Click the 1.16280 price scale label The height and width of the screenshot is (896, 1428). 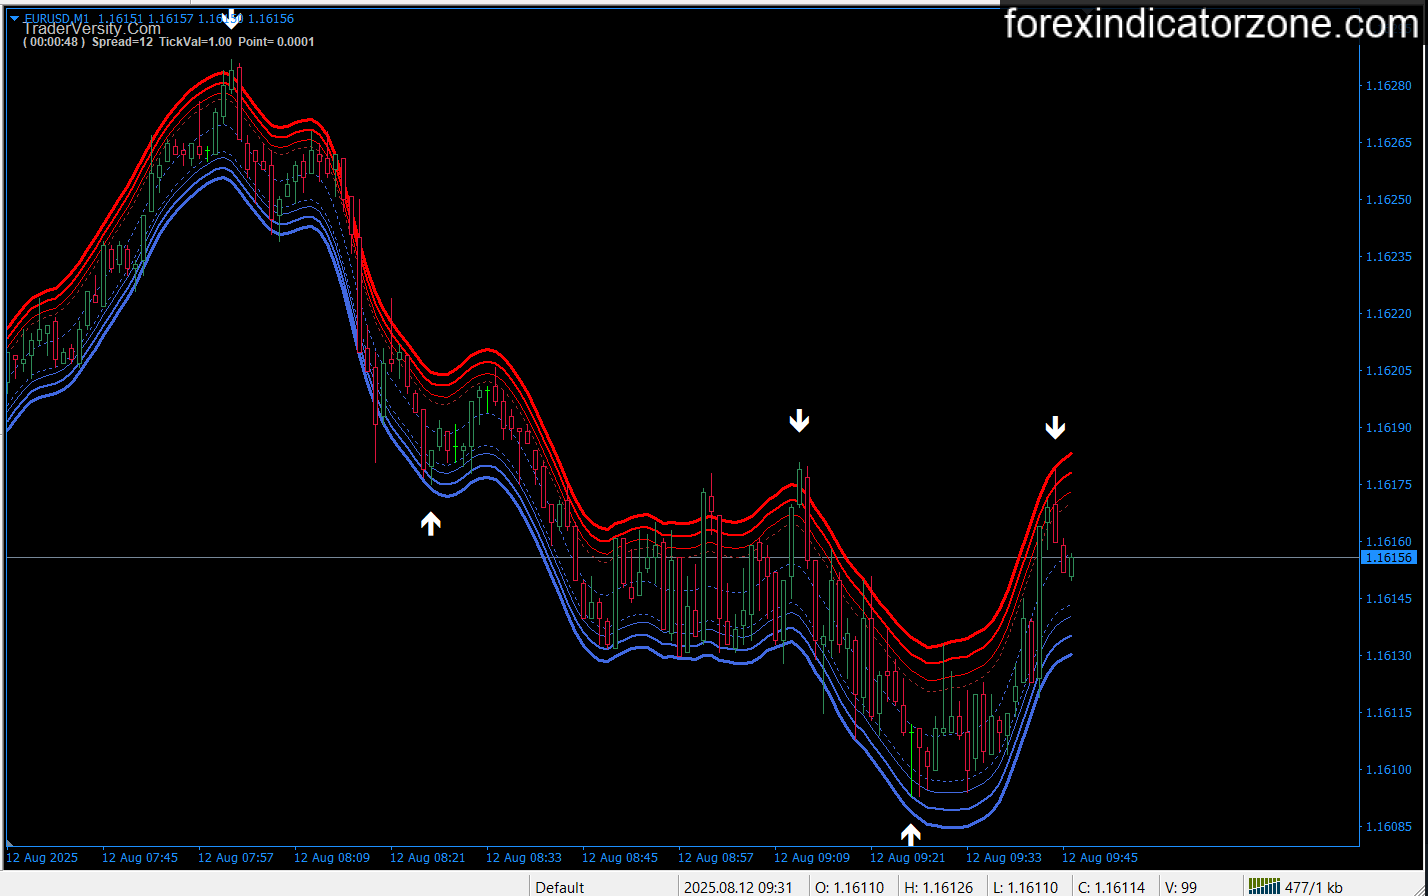1389,86
